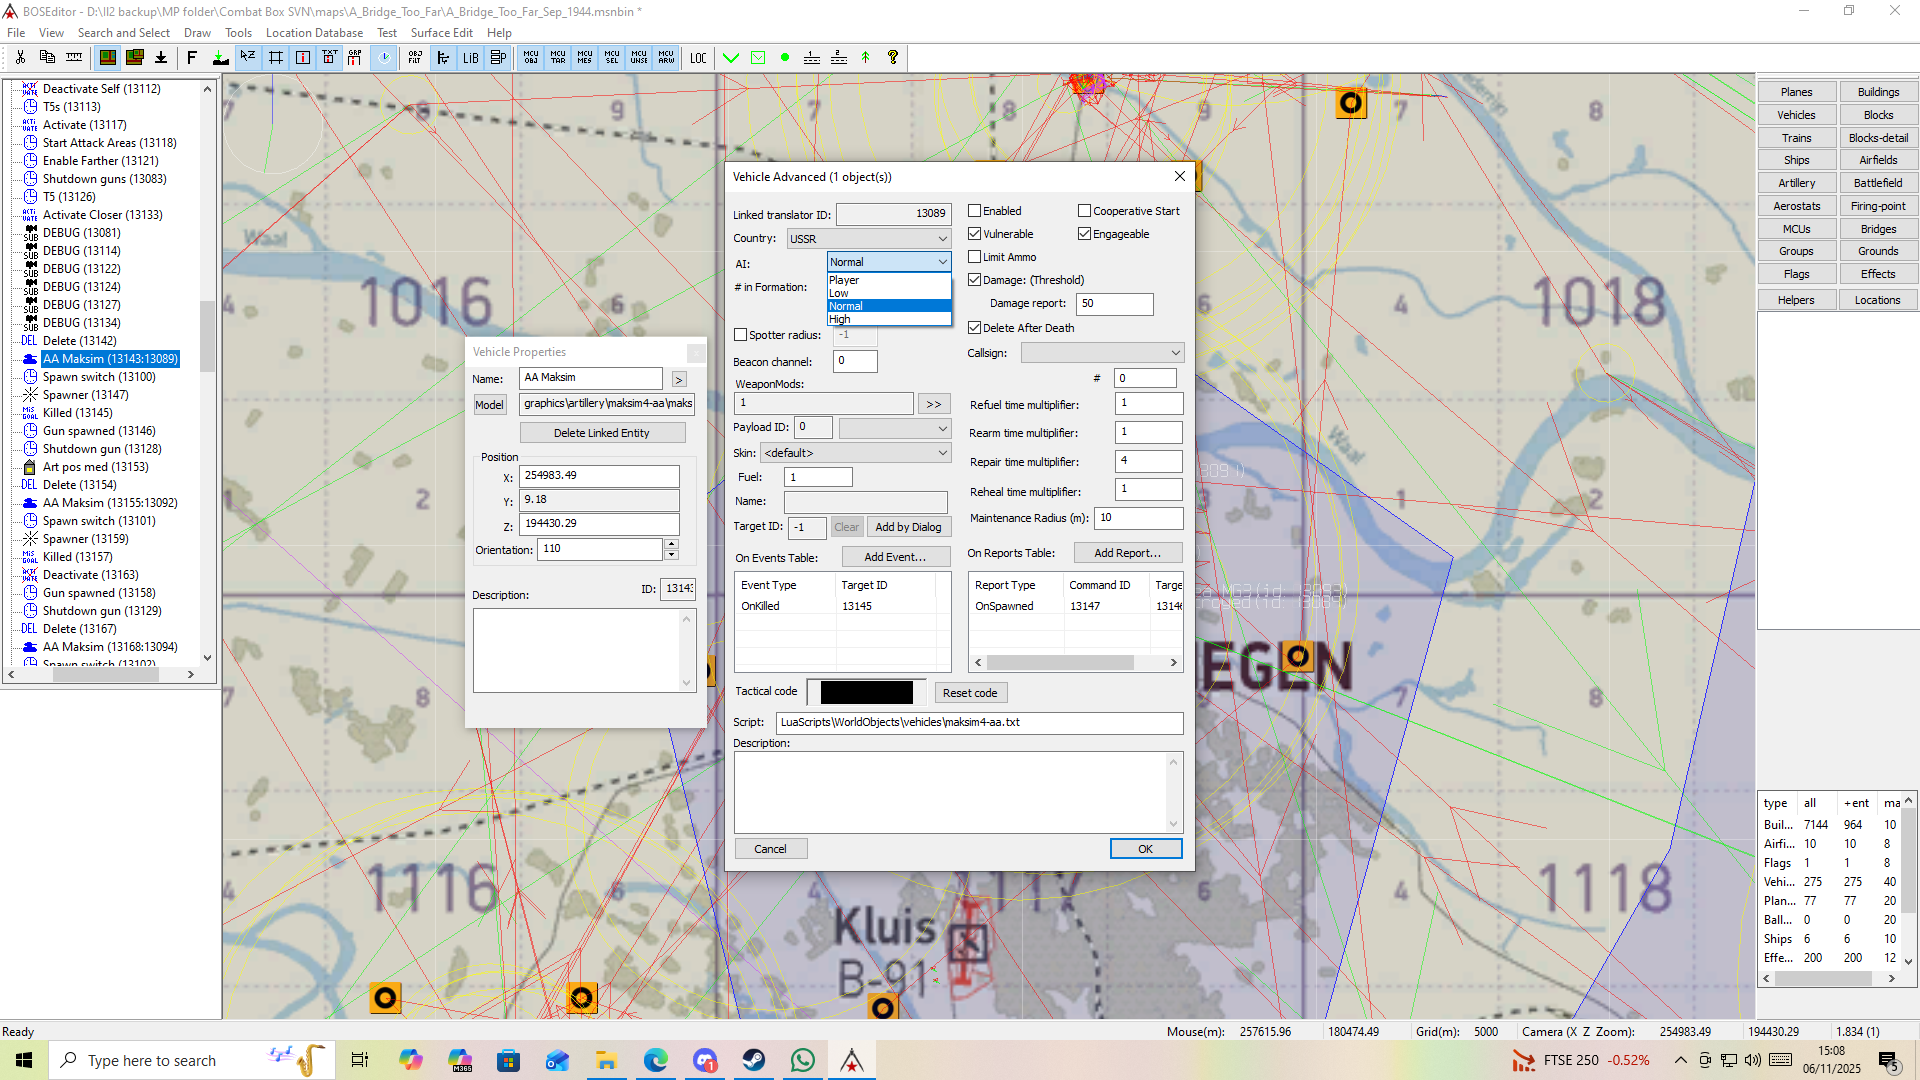This screenshot has height=1080, width=1920.
Task: Toggle the Delete After Death checkbox
Action: pyautogui.click(x=975, y=328)
